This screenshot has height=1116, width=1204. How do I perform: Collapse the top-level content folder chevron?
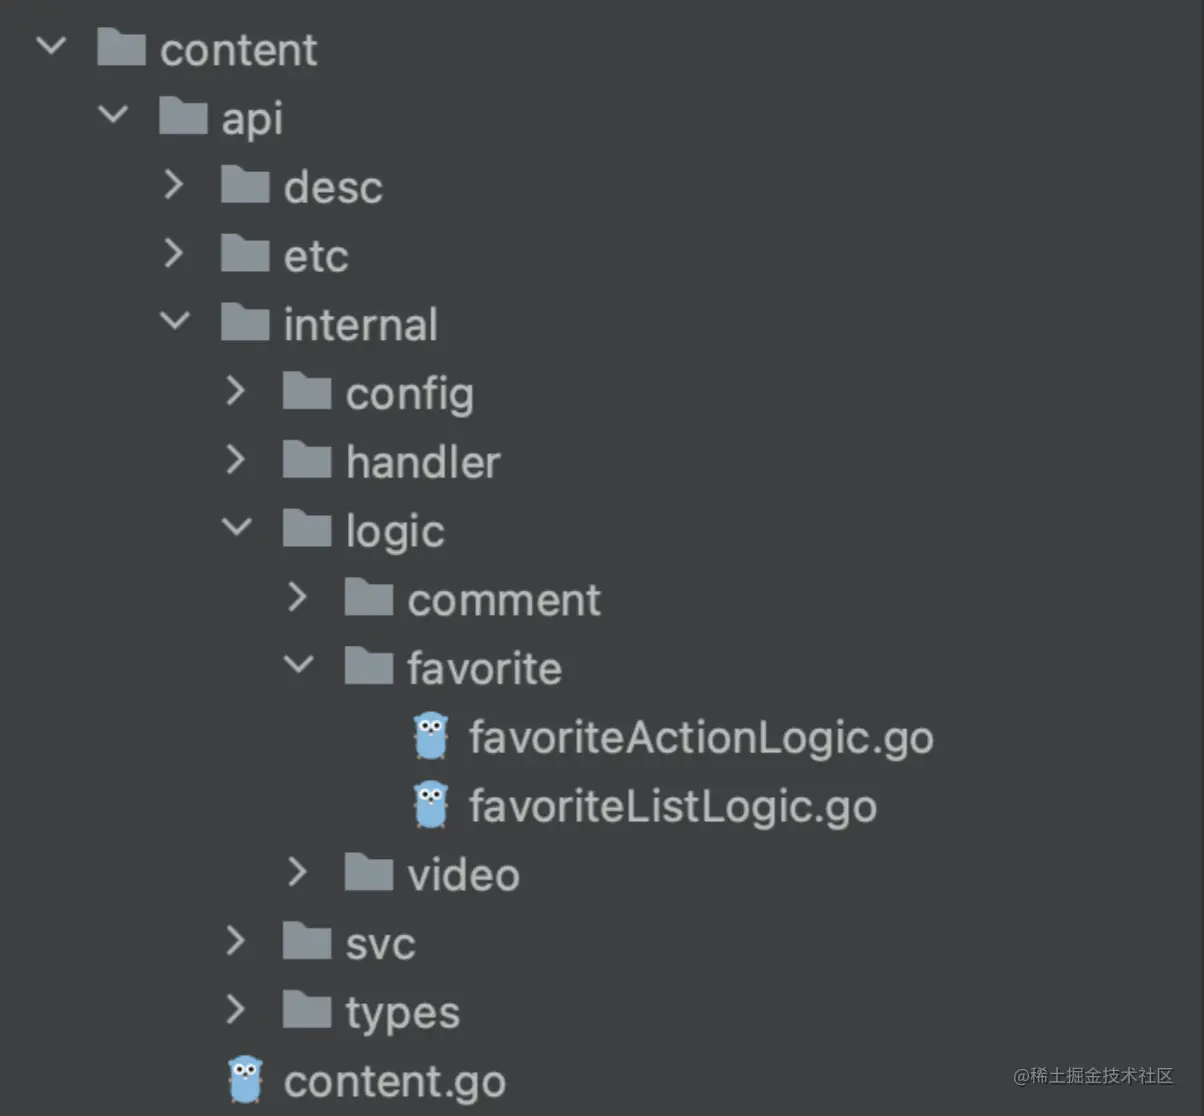pos(51,47)
